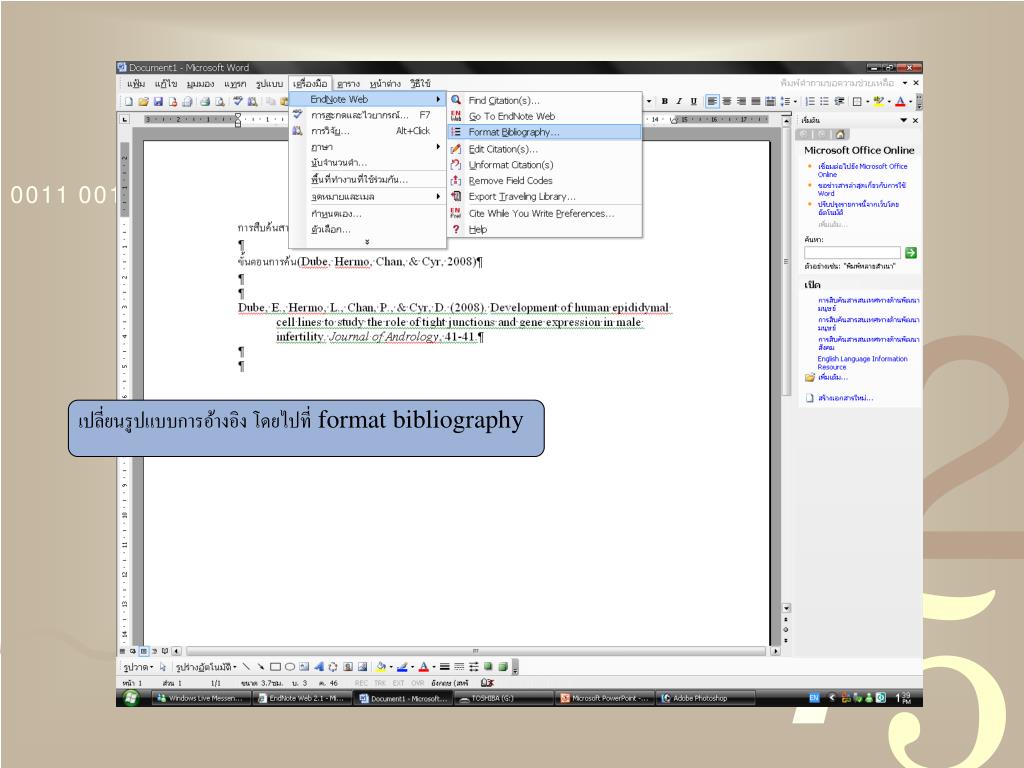Image resolution: width=1024 pixels, height=768 pixels.
Task: Toggle bulleted list formatting
Action: point(824,101)
